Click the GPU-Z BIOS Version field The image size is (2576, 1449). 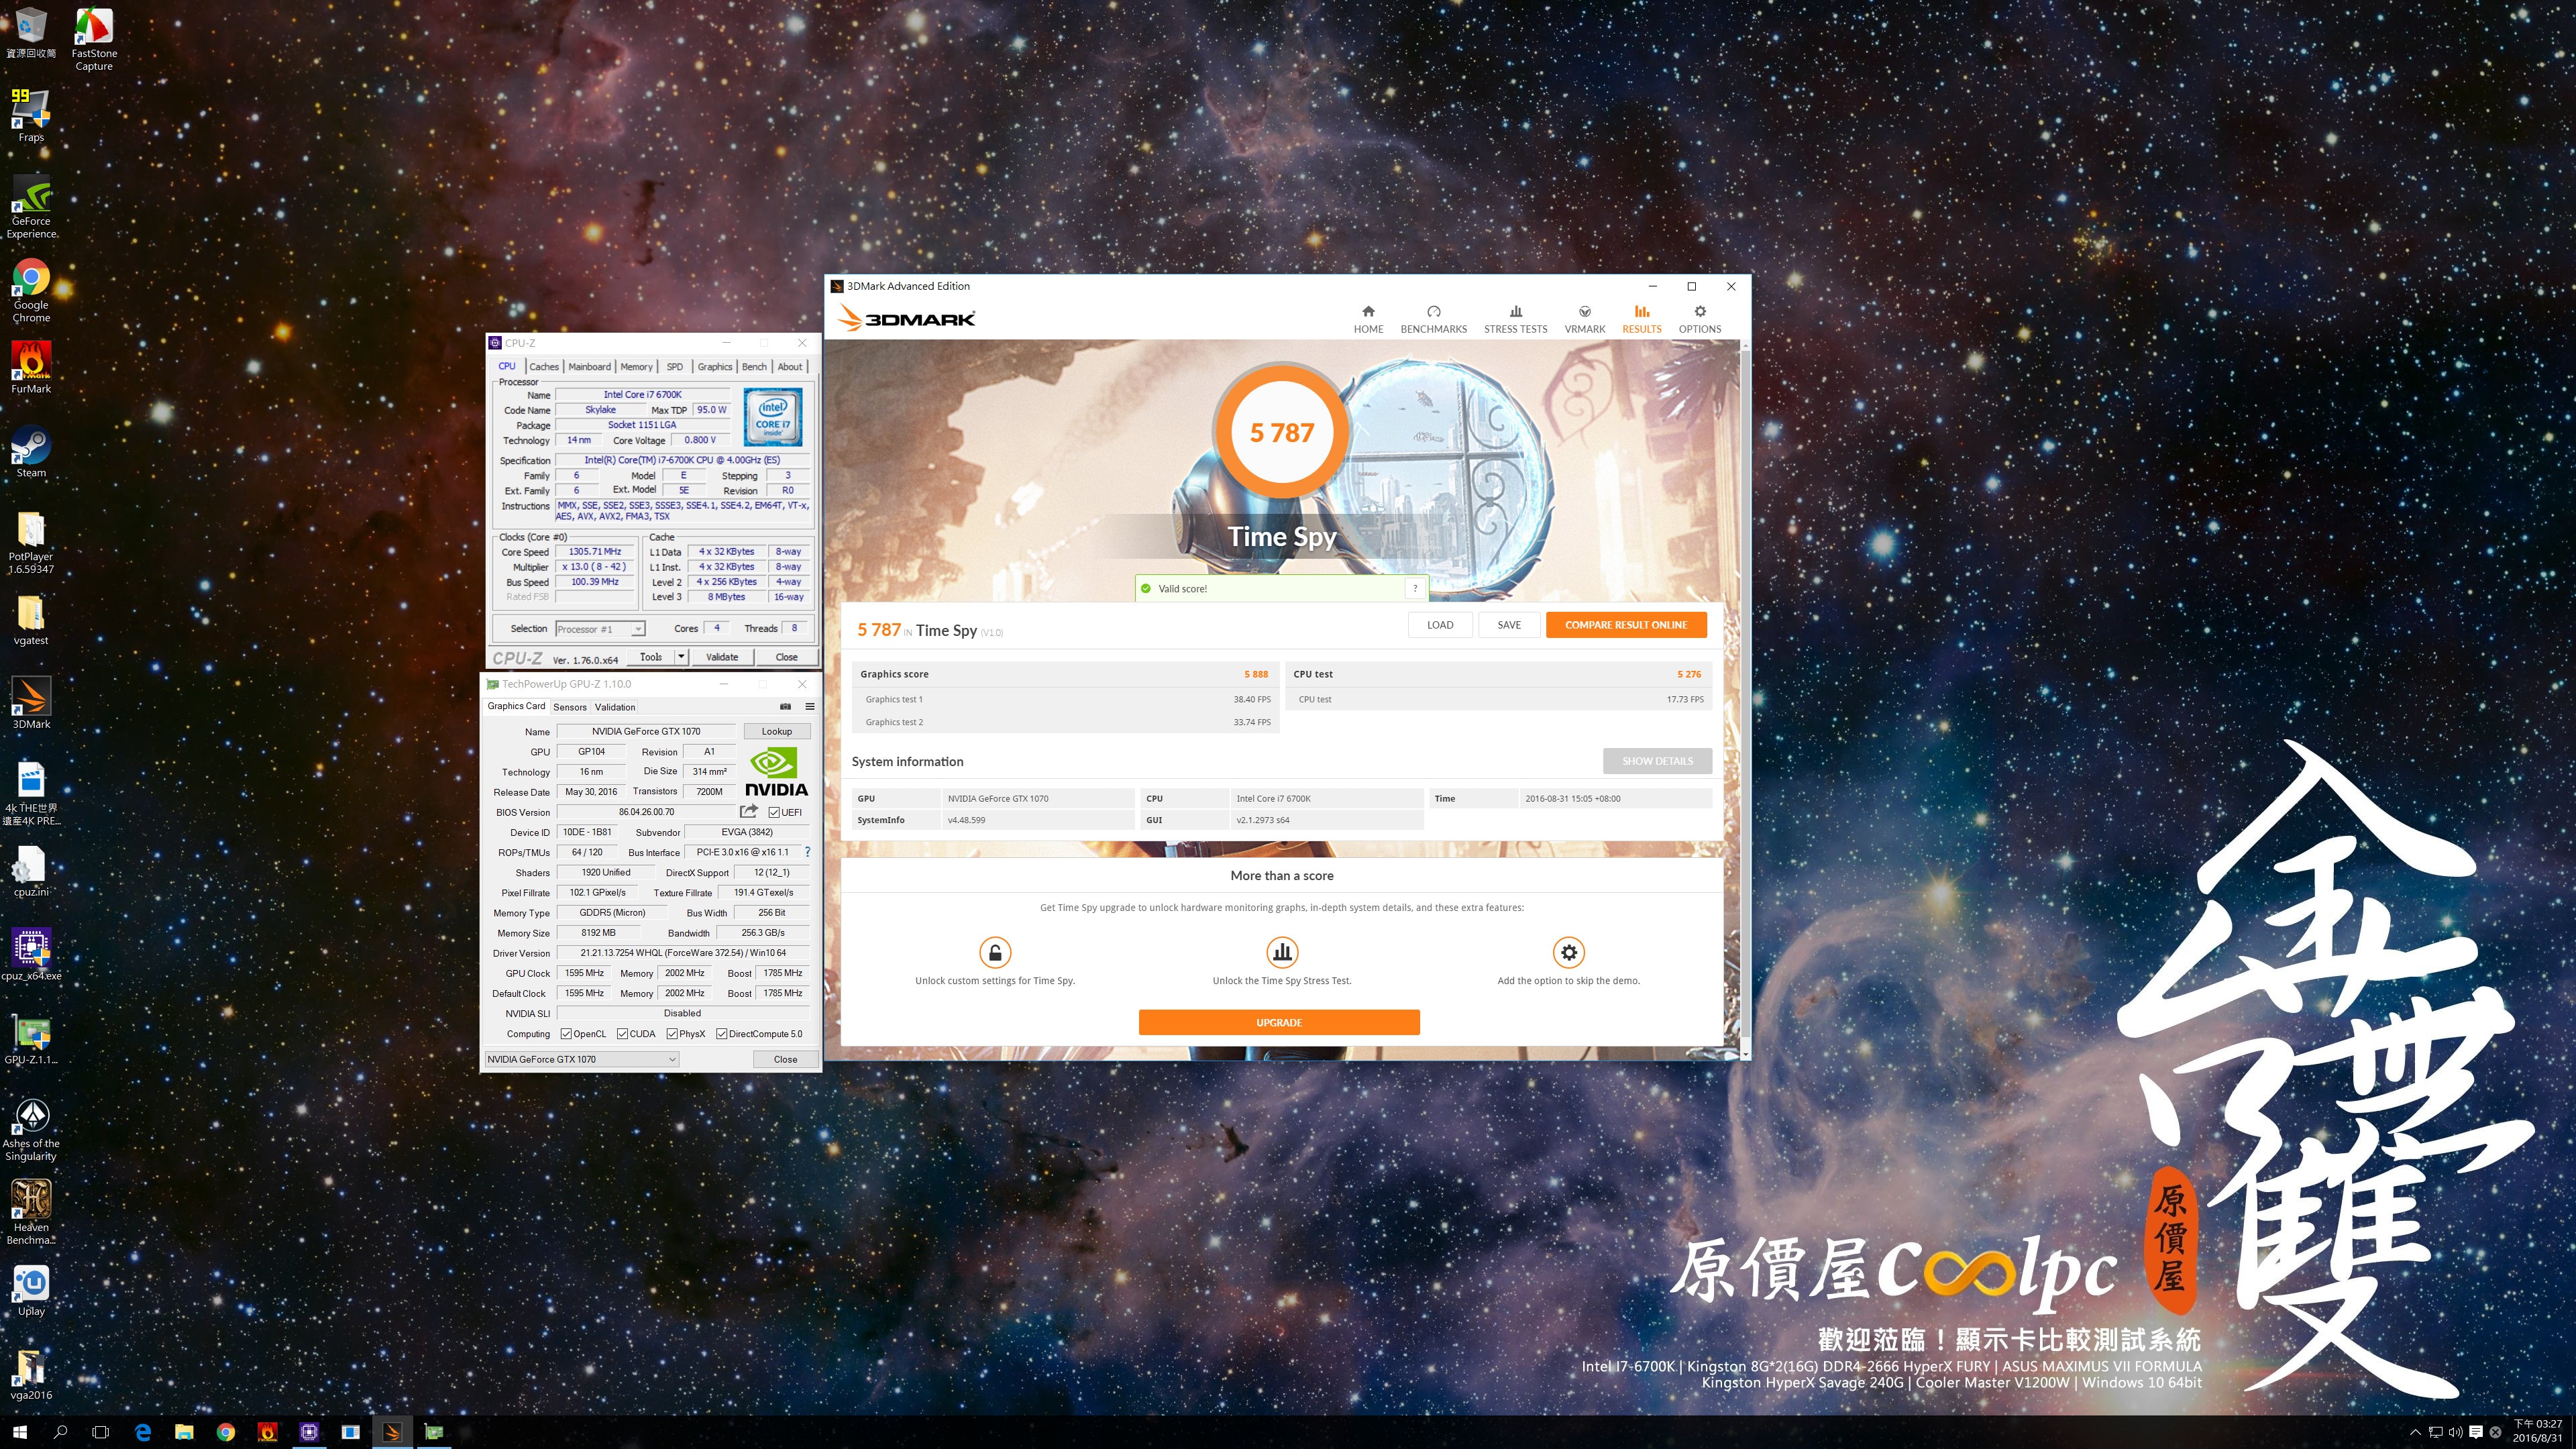click(646, 812)
